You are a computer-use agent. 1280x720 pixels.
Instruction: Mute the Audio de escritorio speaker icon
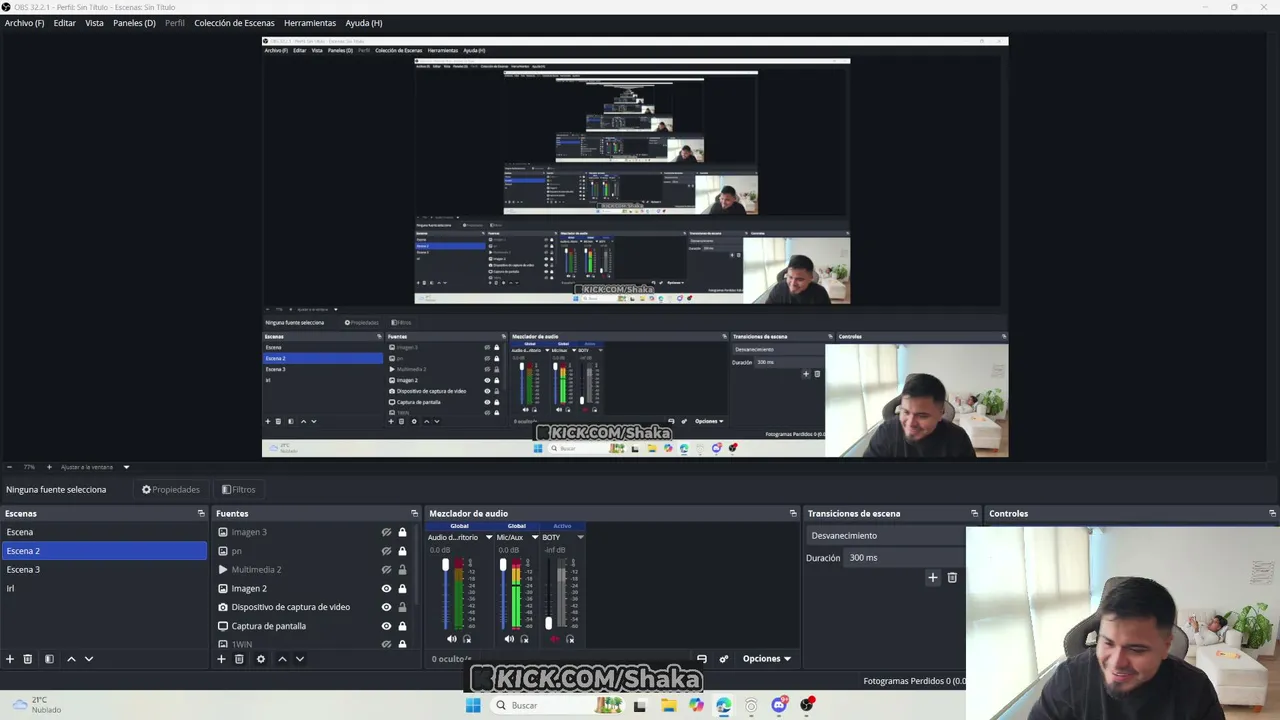[452, 639]
